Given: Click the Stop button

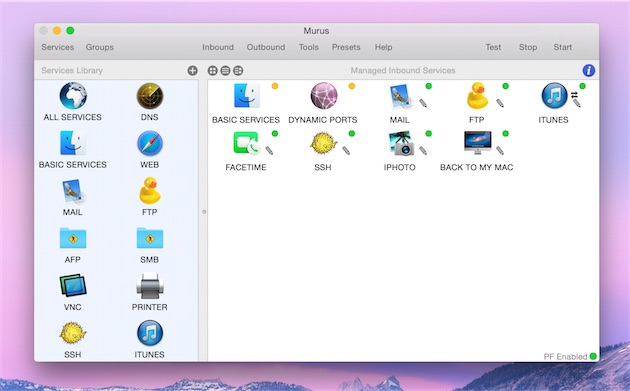Looking at the screenshot, I should coord(528,47).
